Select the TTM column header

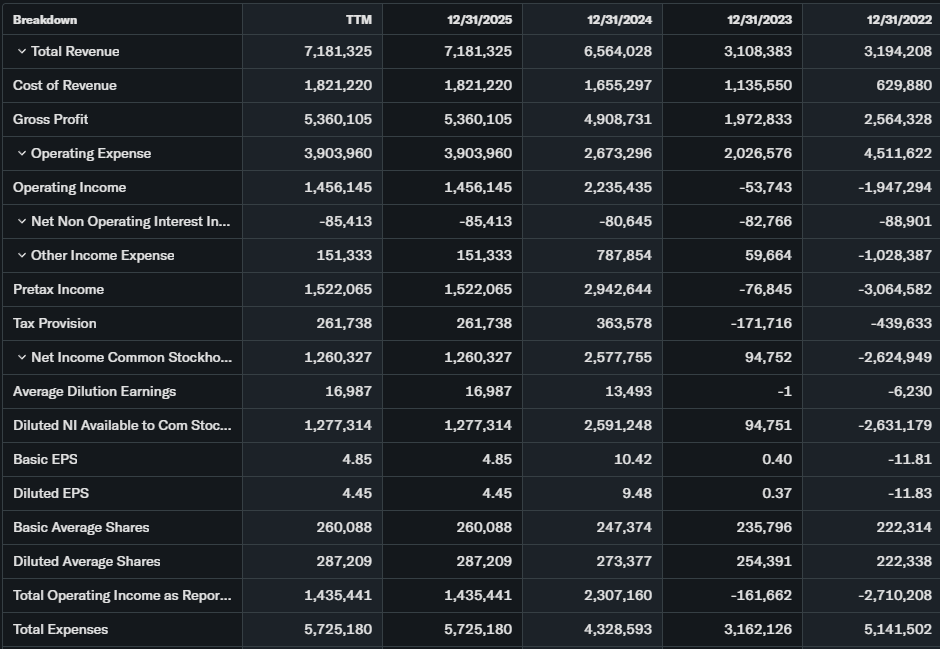click(358, 20)
